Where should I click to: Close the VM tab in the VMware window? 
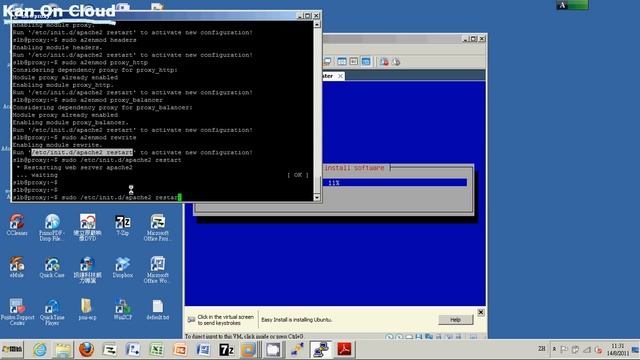340,76
